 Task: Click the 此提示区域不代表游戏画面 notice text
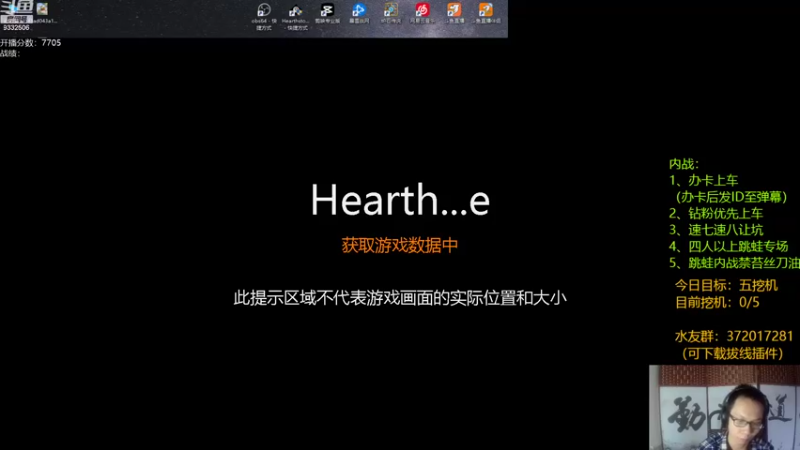coord(400,298)
